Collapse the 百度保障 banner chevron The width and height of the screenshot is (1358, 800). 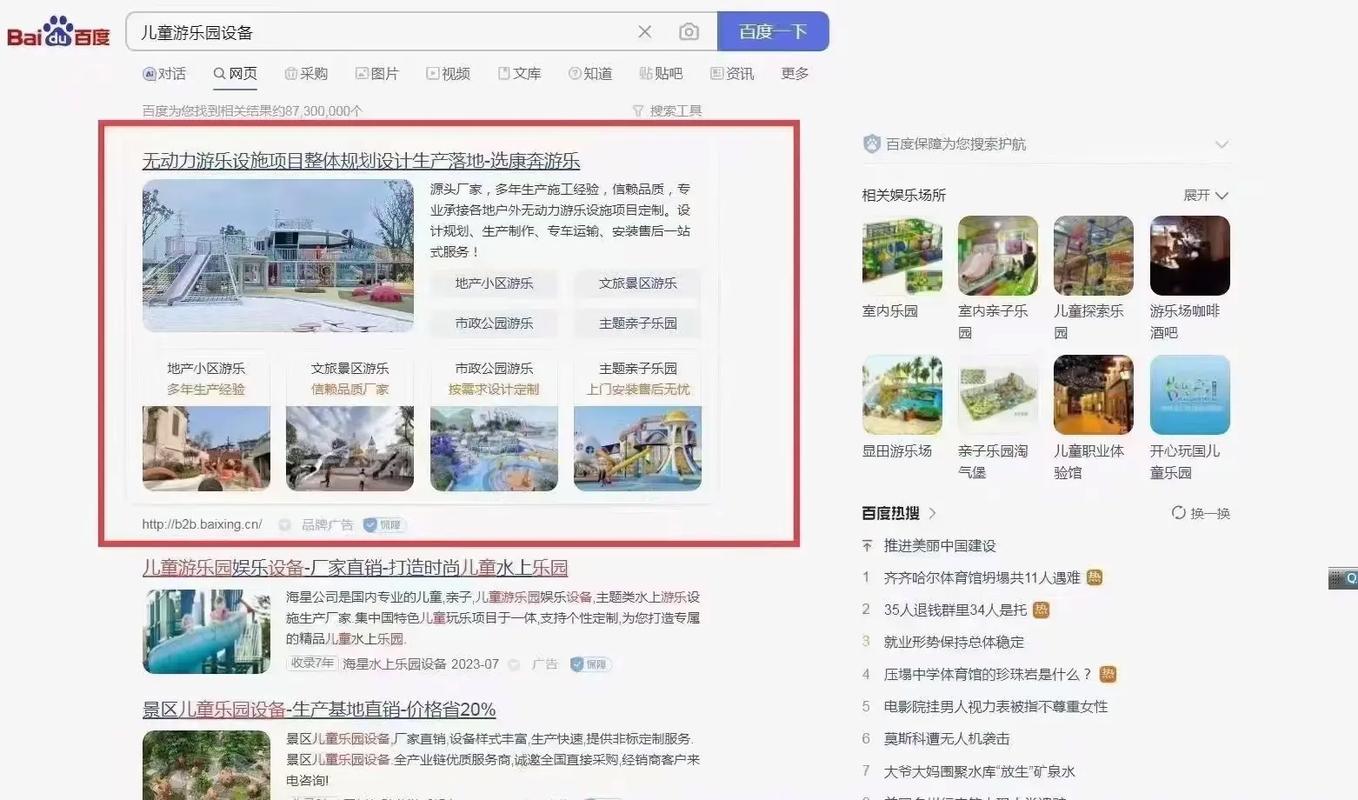(x=1222, y=143)
